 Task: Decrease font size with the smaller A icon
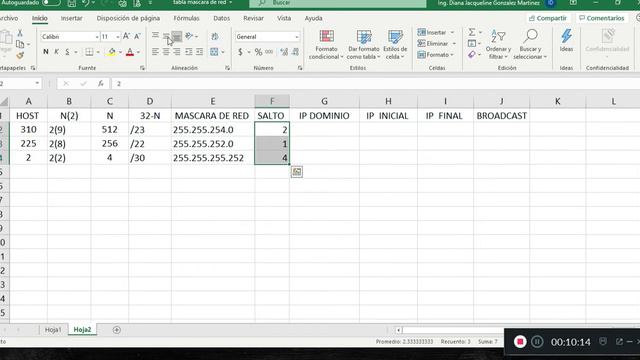[x=138, y=36]
